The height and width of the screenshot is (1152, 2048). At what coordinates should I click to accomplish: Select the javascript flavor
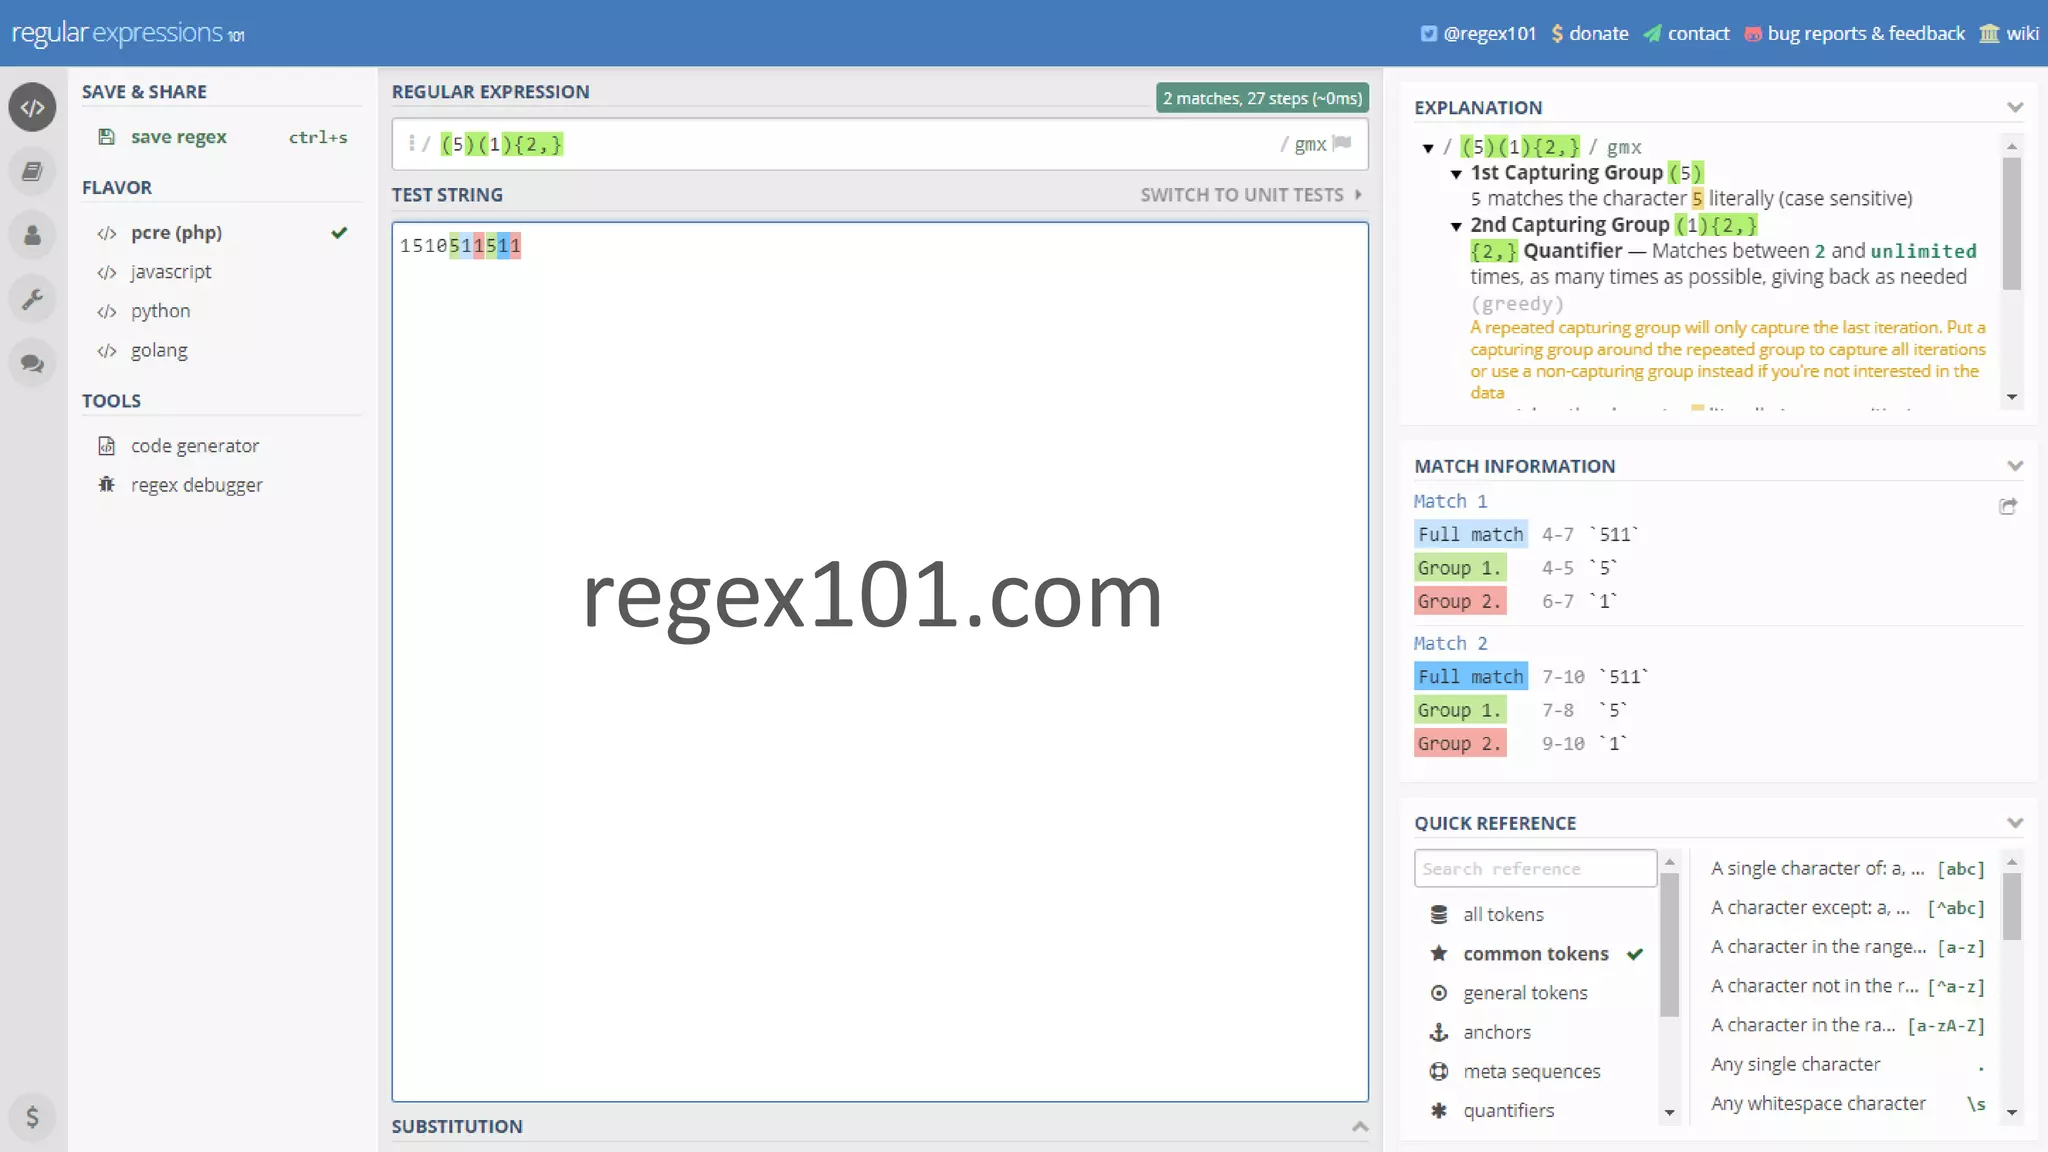[x=171, y=272]
